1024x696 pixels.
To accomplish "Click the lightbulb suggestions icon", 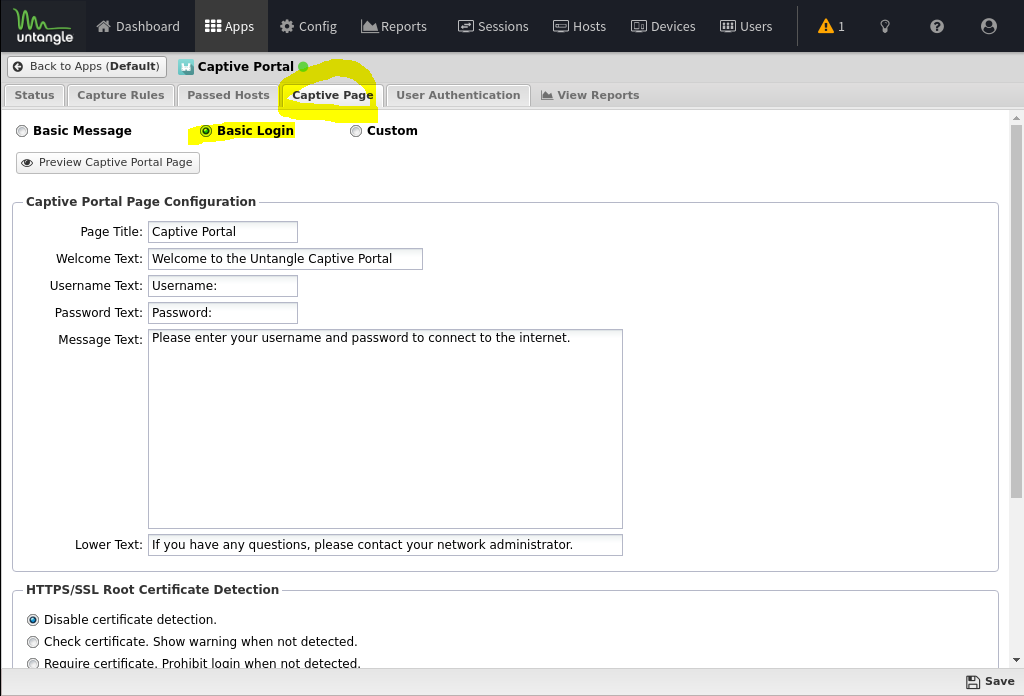I will (x=885, y=26).
